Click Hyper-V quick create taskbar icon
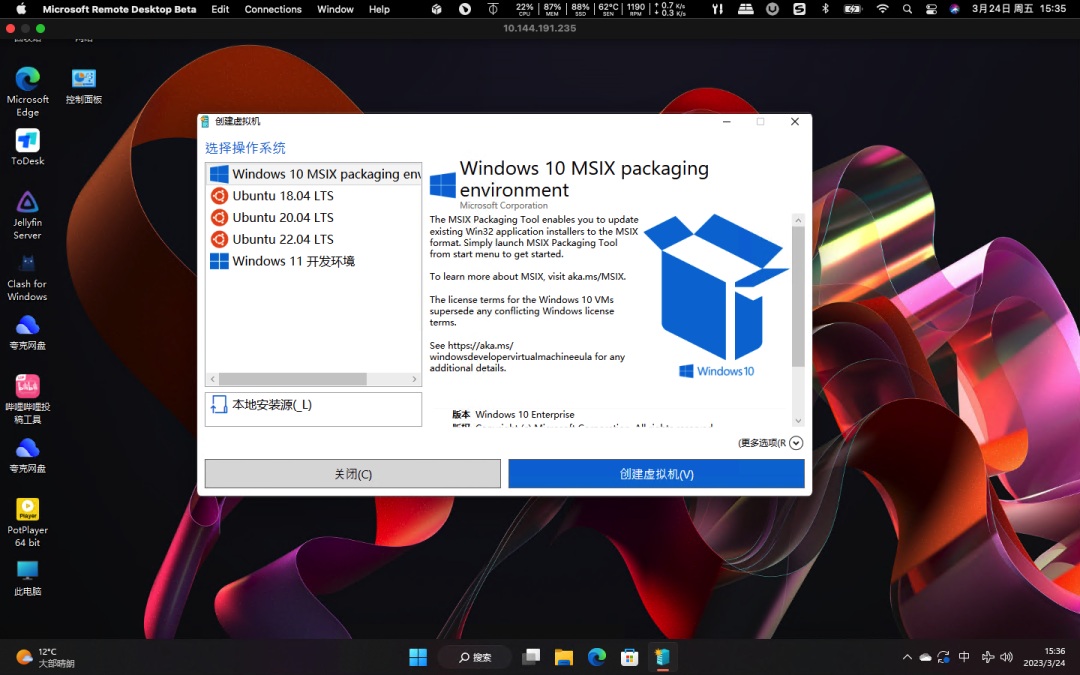Screen dimensions: 1080x675 pos(662,657)
